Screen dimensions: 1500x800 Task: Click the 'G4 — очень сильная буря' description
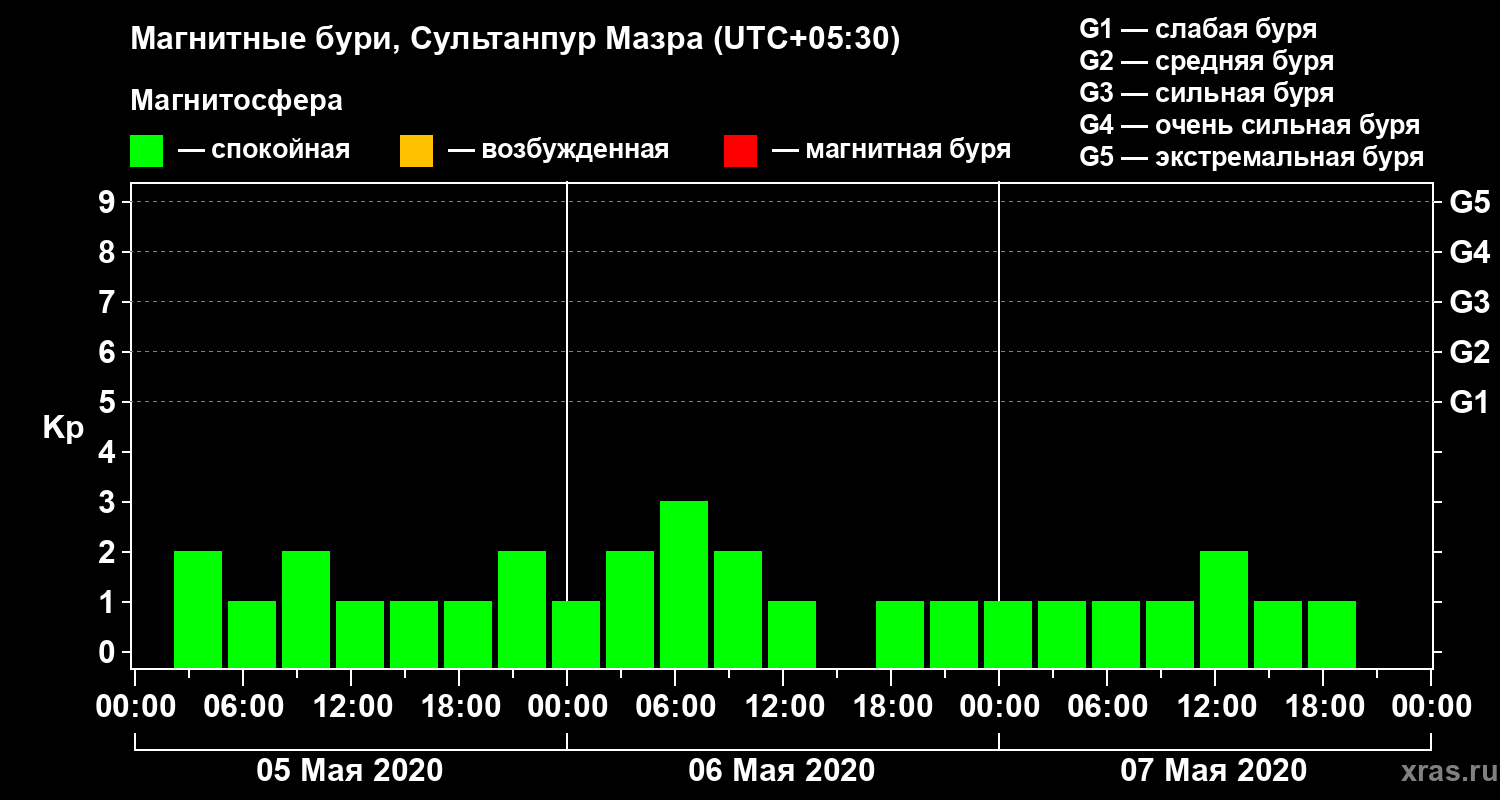[x=1249, y=125]
